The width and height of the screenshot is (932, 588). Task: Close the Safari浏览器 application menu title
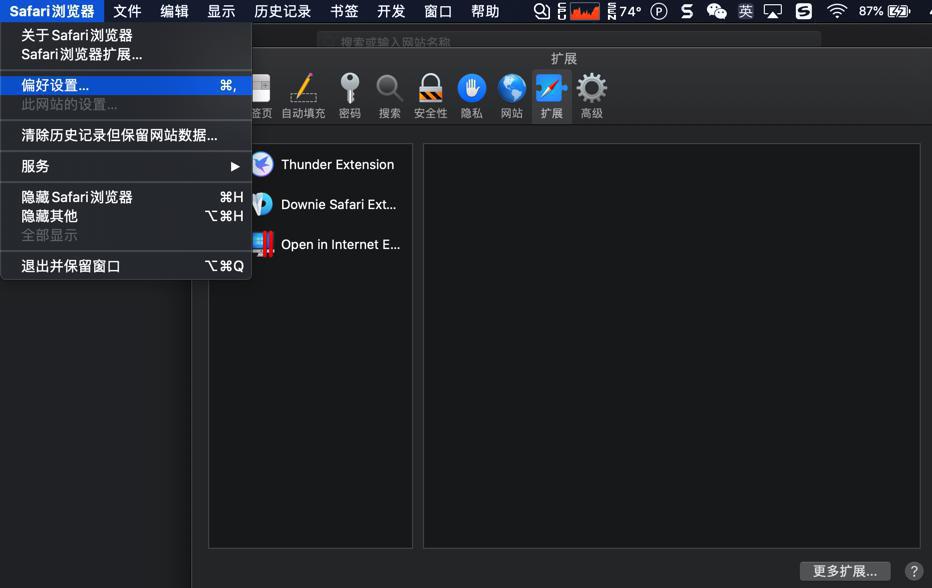(x=52, y=11)
